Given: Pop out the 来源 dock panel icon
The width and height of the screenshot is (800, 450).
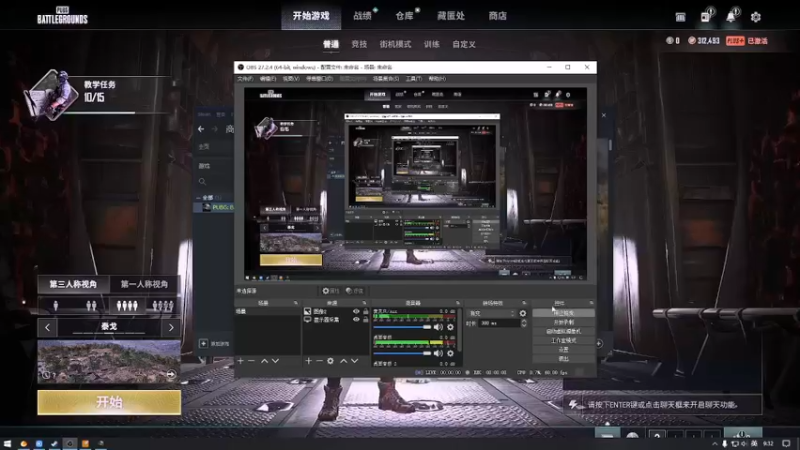Looking at the screenshot, I should point(364,303).
